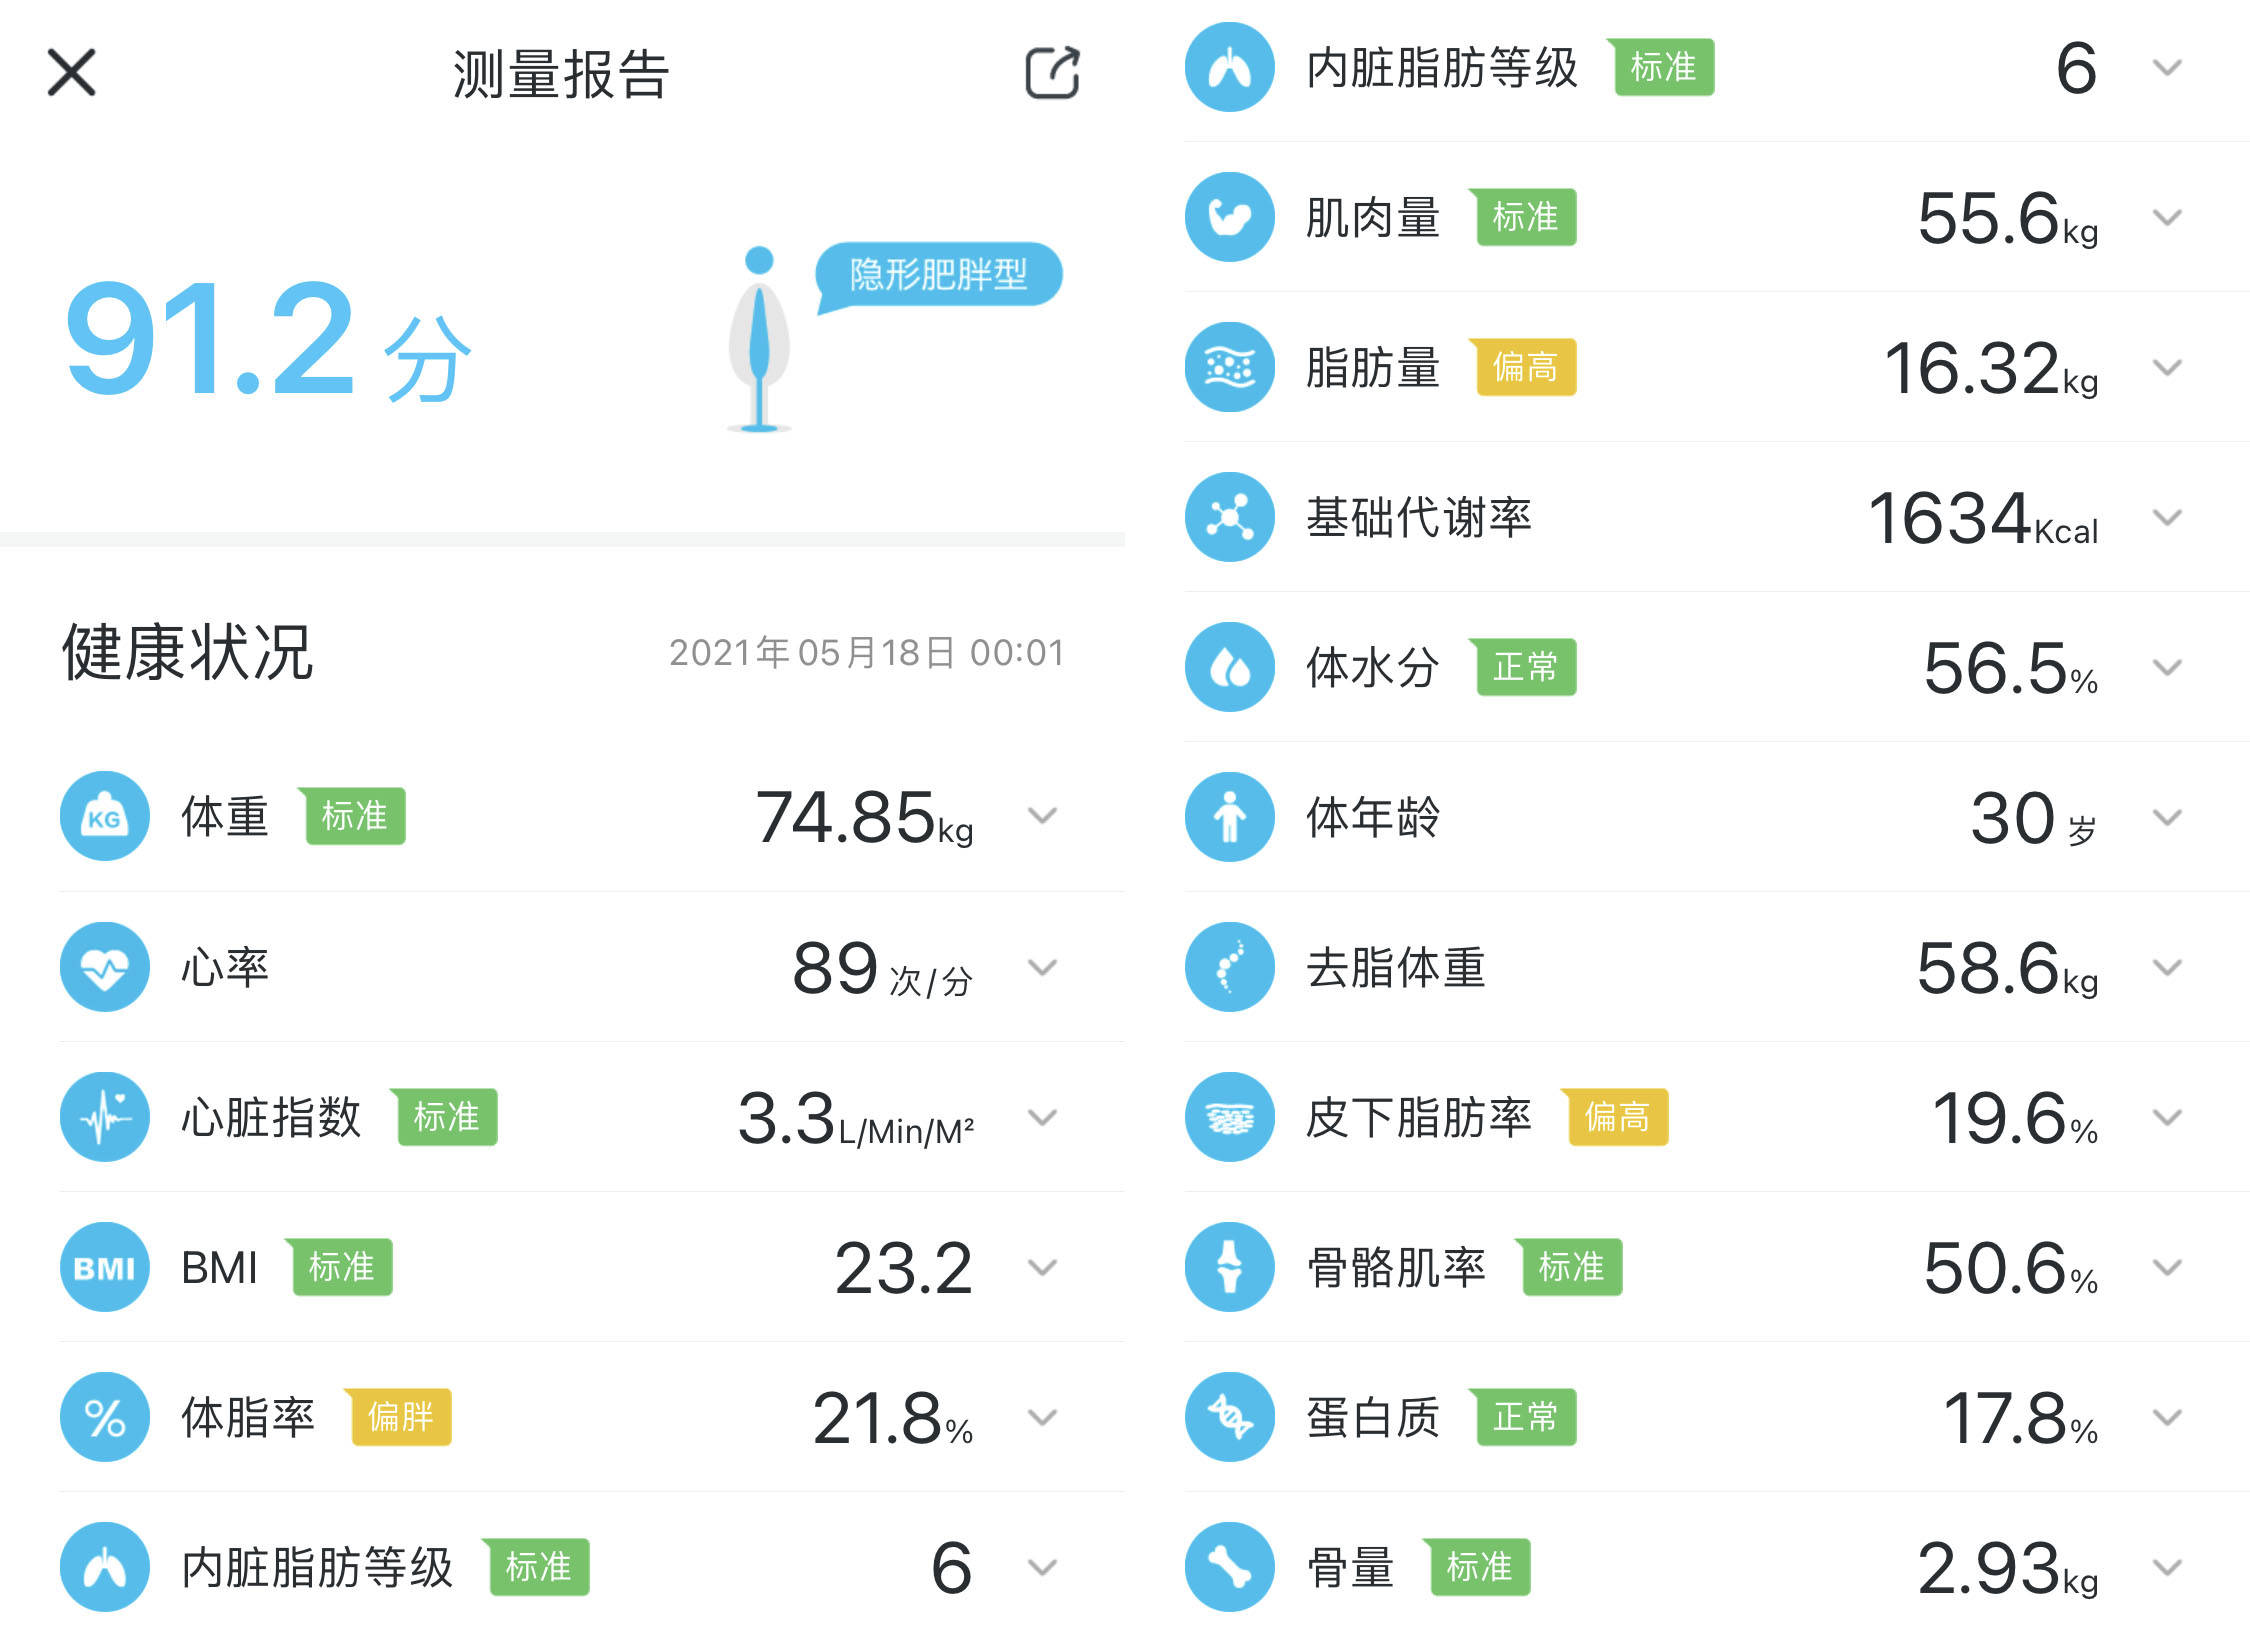This screenshot has width=2250, height=1640.
Task: Select the BMI circular icon
Action: 104,1267
